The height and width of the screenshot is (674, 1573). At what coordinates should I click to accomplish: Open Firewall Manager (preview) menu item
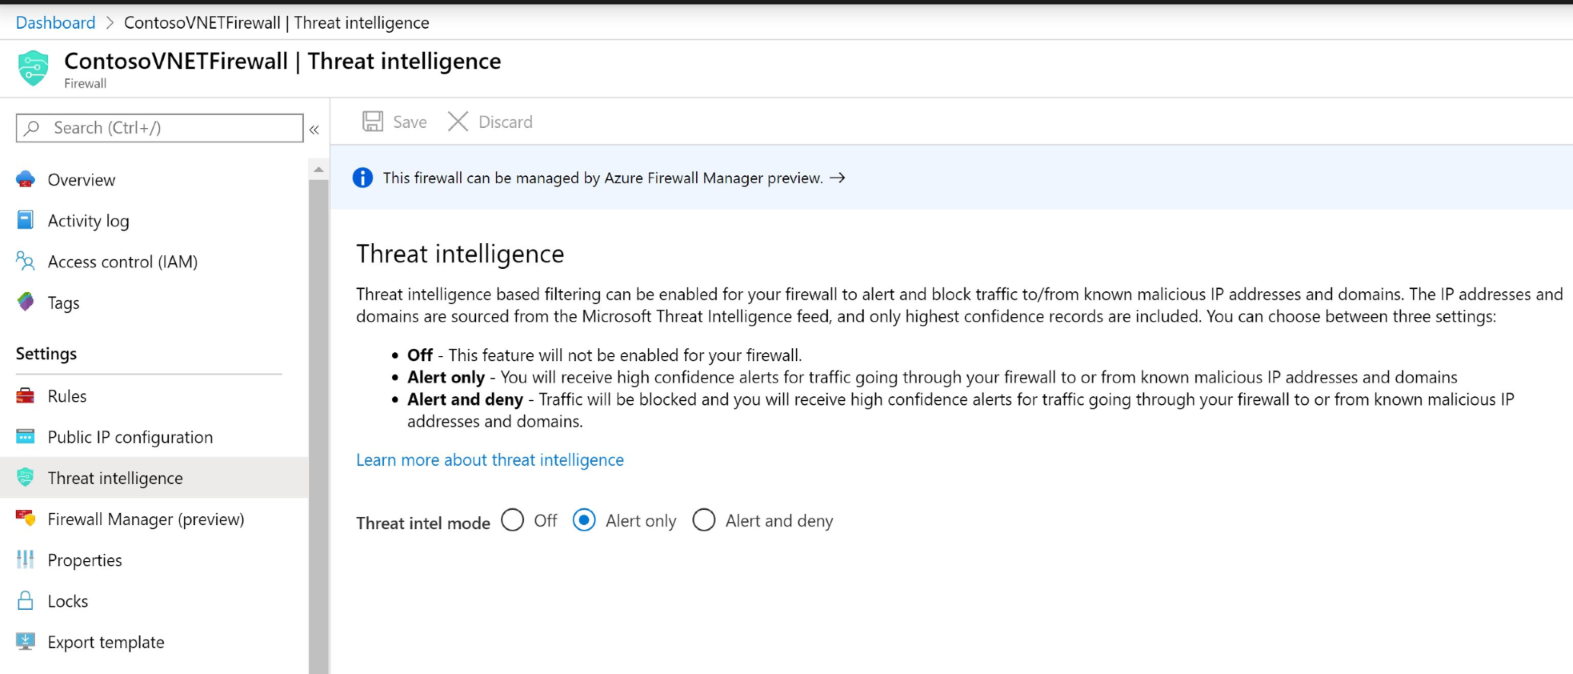[146, 519]
